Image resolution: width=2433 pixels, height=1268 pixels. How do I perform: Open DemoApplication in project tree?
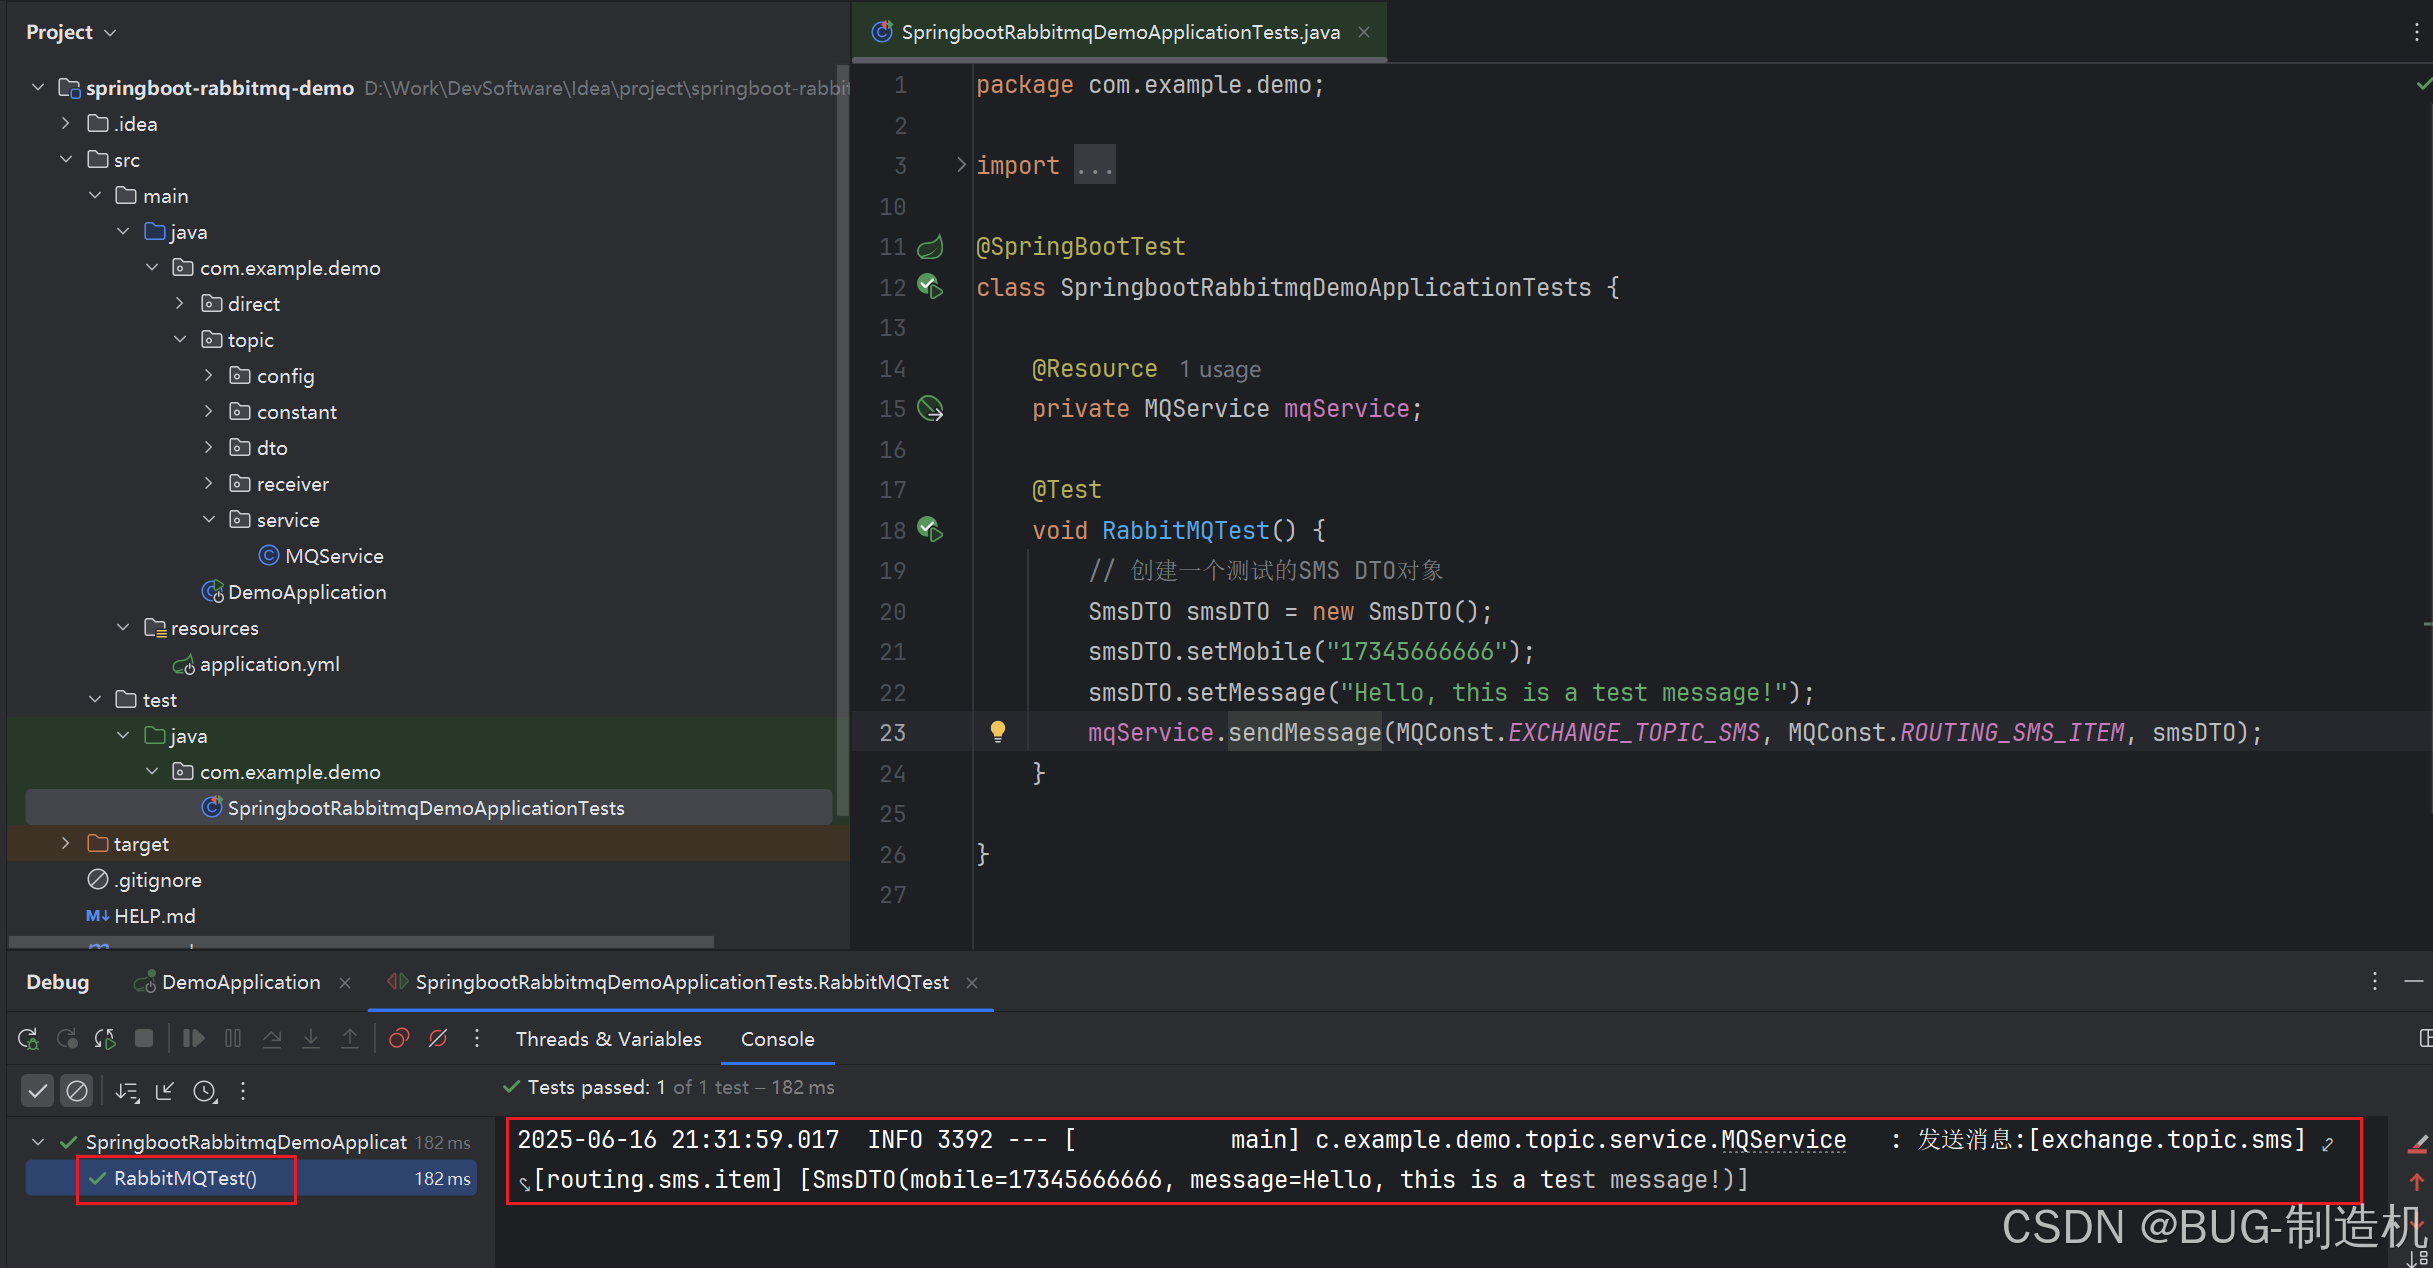(x=293, y=592)
